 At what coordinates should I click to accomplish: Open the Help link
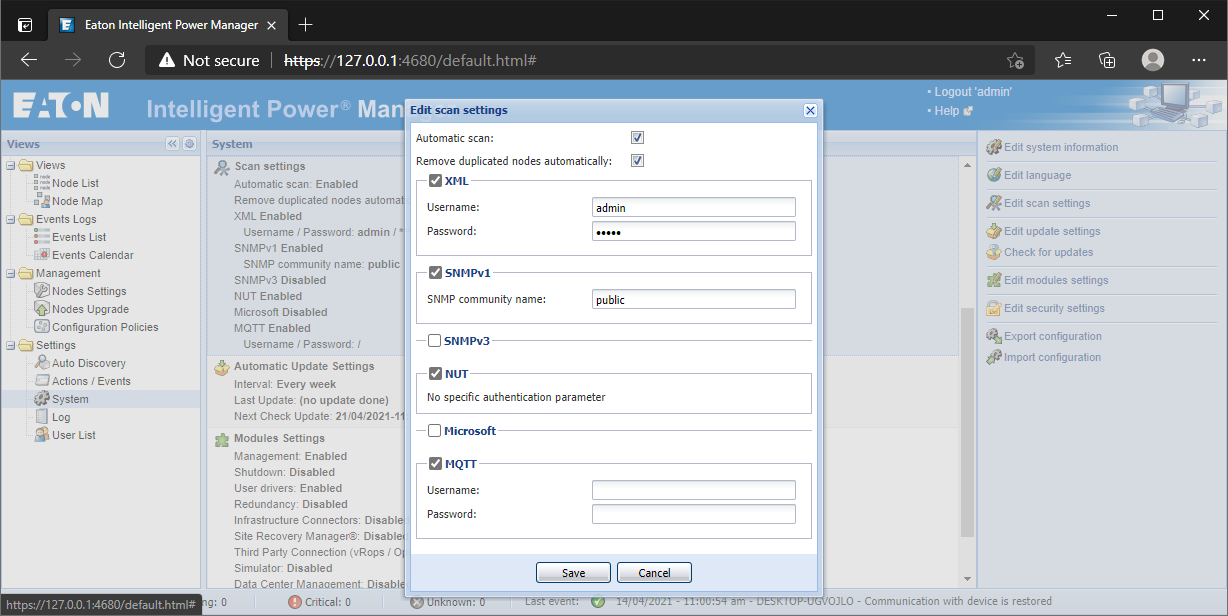tap(946, 111)
